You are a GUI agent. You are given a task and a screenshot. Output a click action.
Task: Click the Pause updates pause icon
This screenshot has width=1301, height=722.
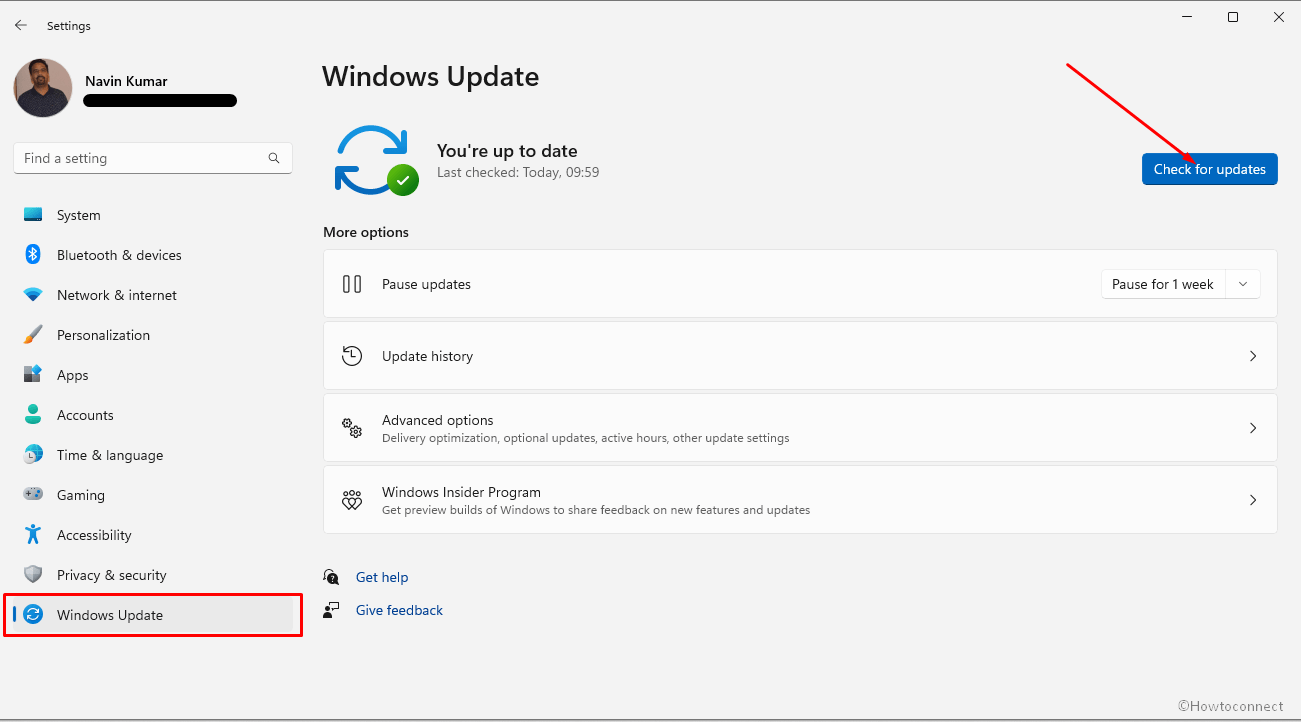pos(352,284)
